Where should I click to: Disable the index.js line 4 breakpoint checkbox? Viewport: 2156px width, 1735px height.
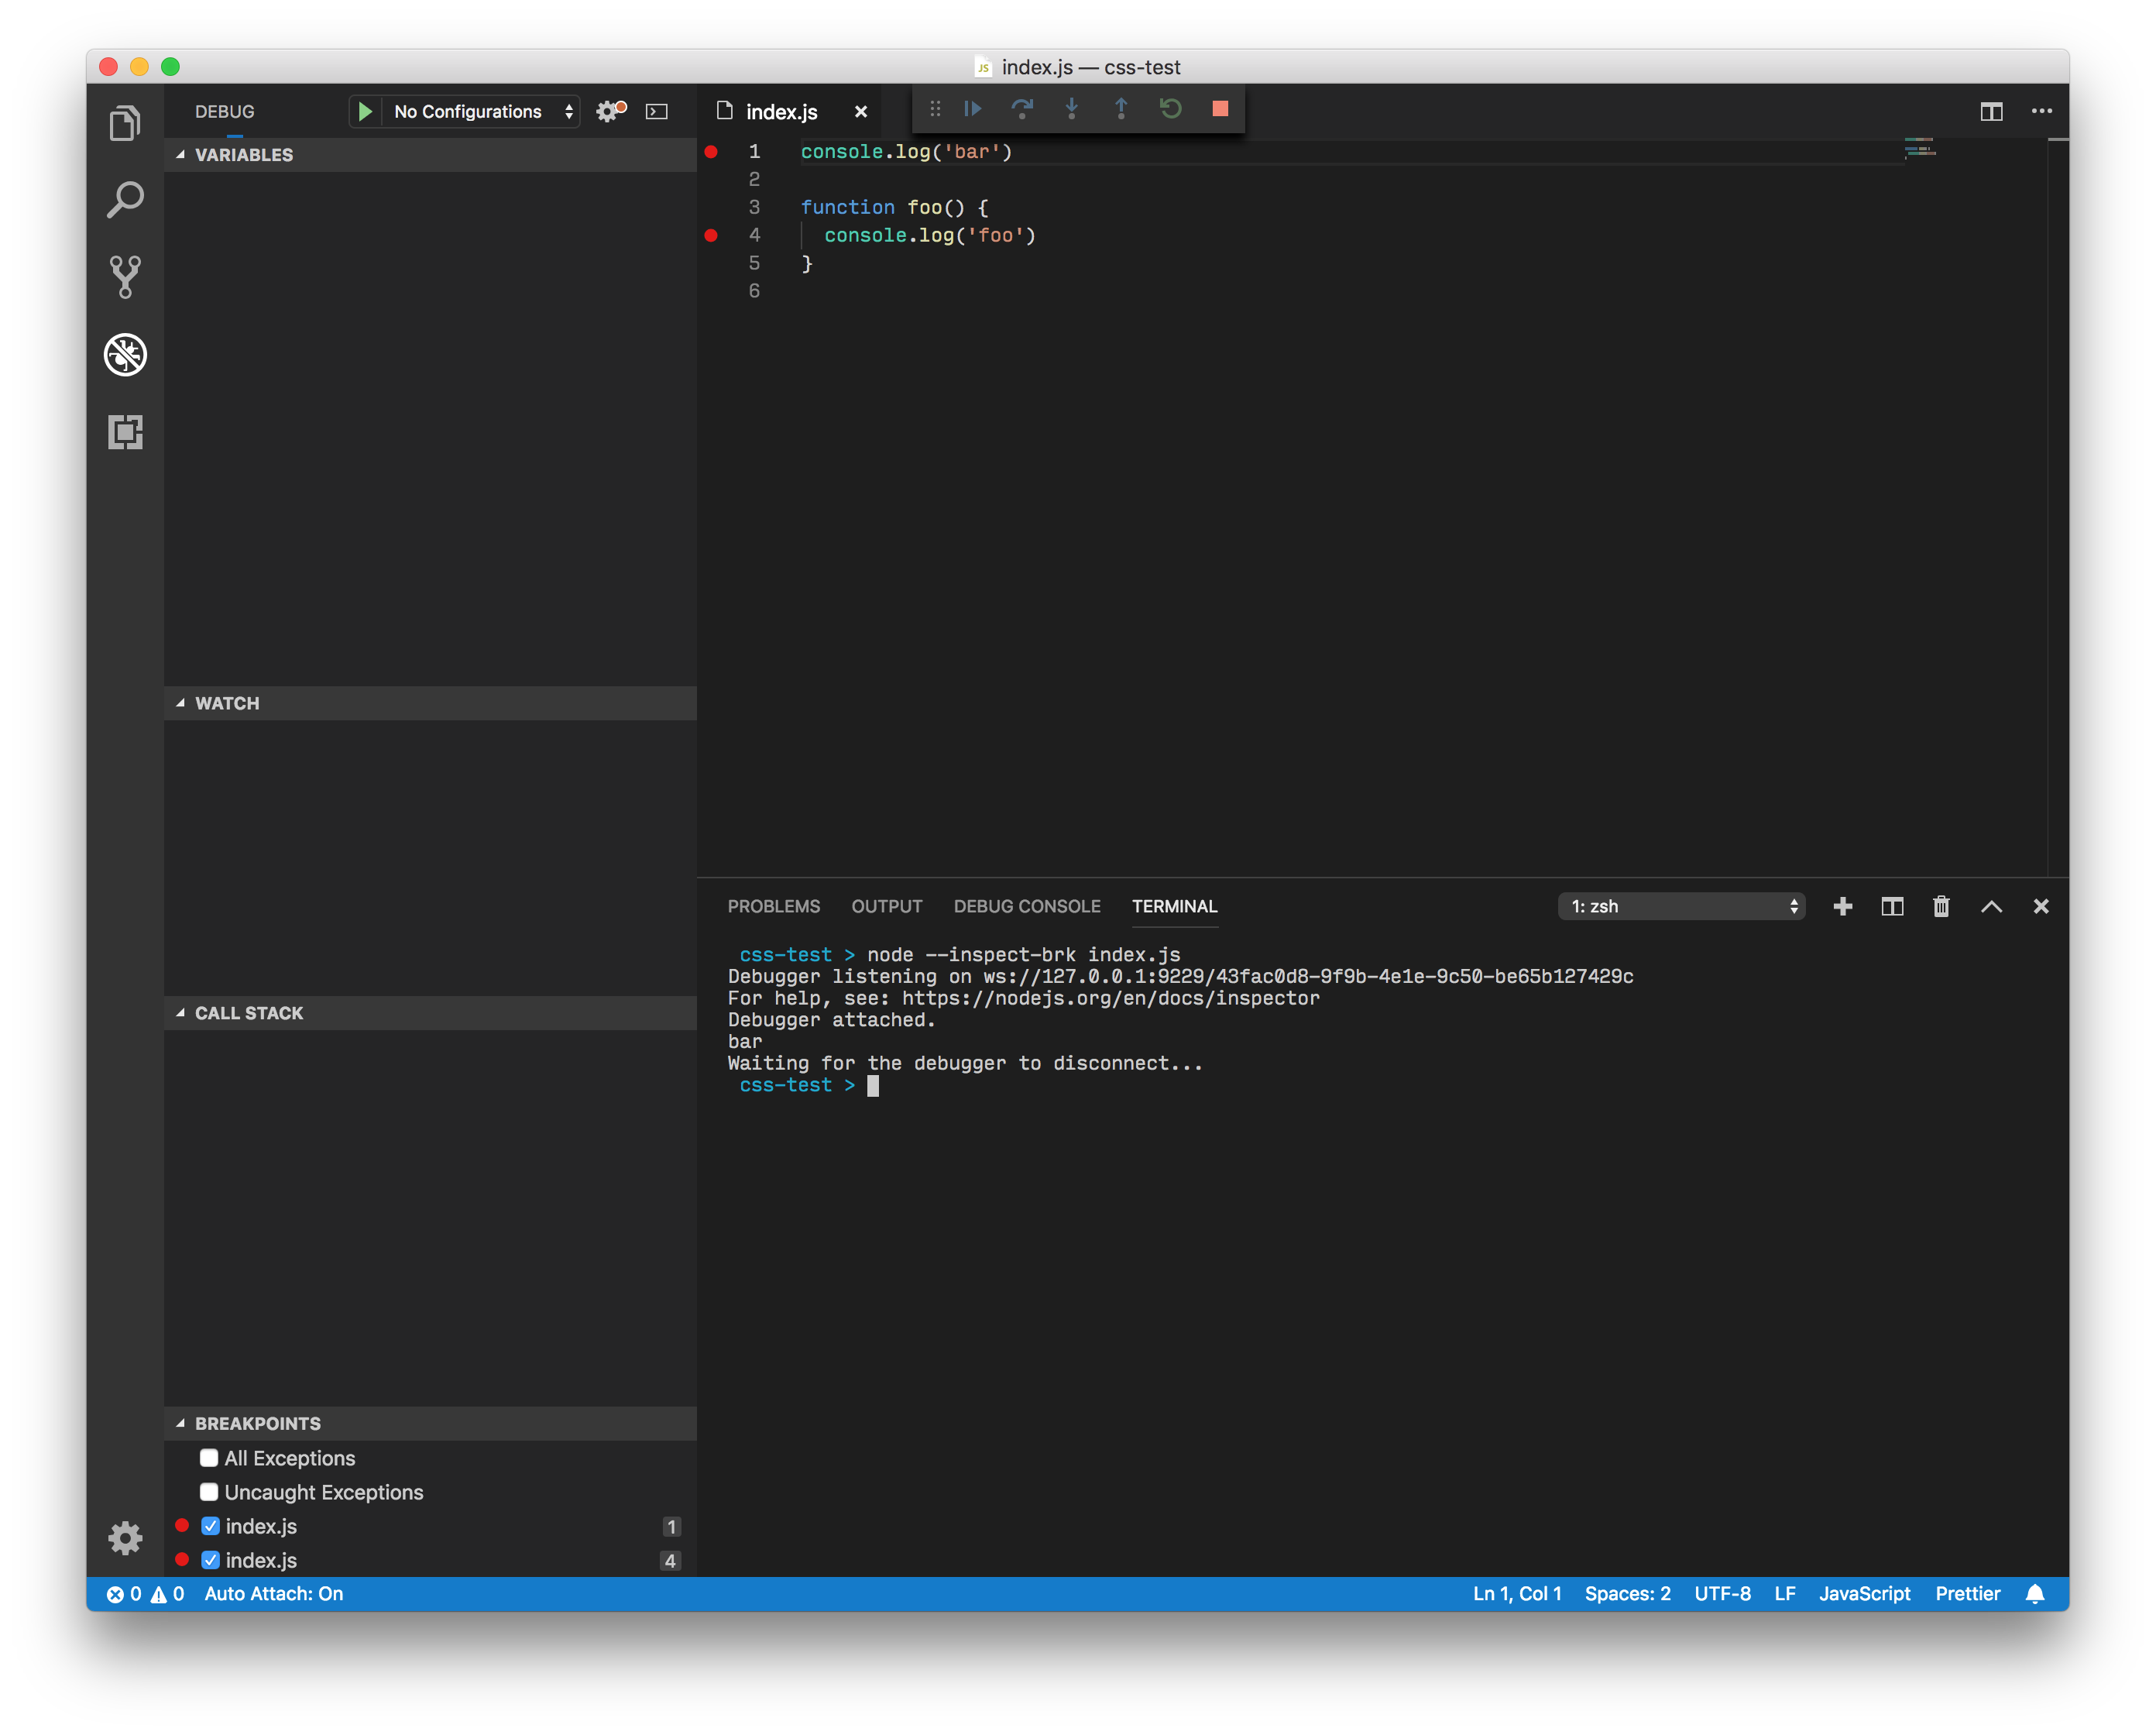tap(210, 1560)
